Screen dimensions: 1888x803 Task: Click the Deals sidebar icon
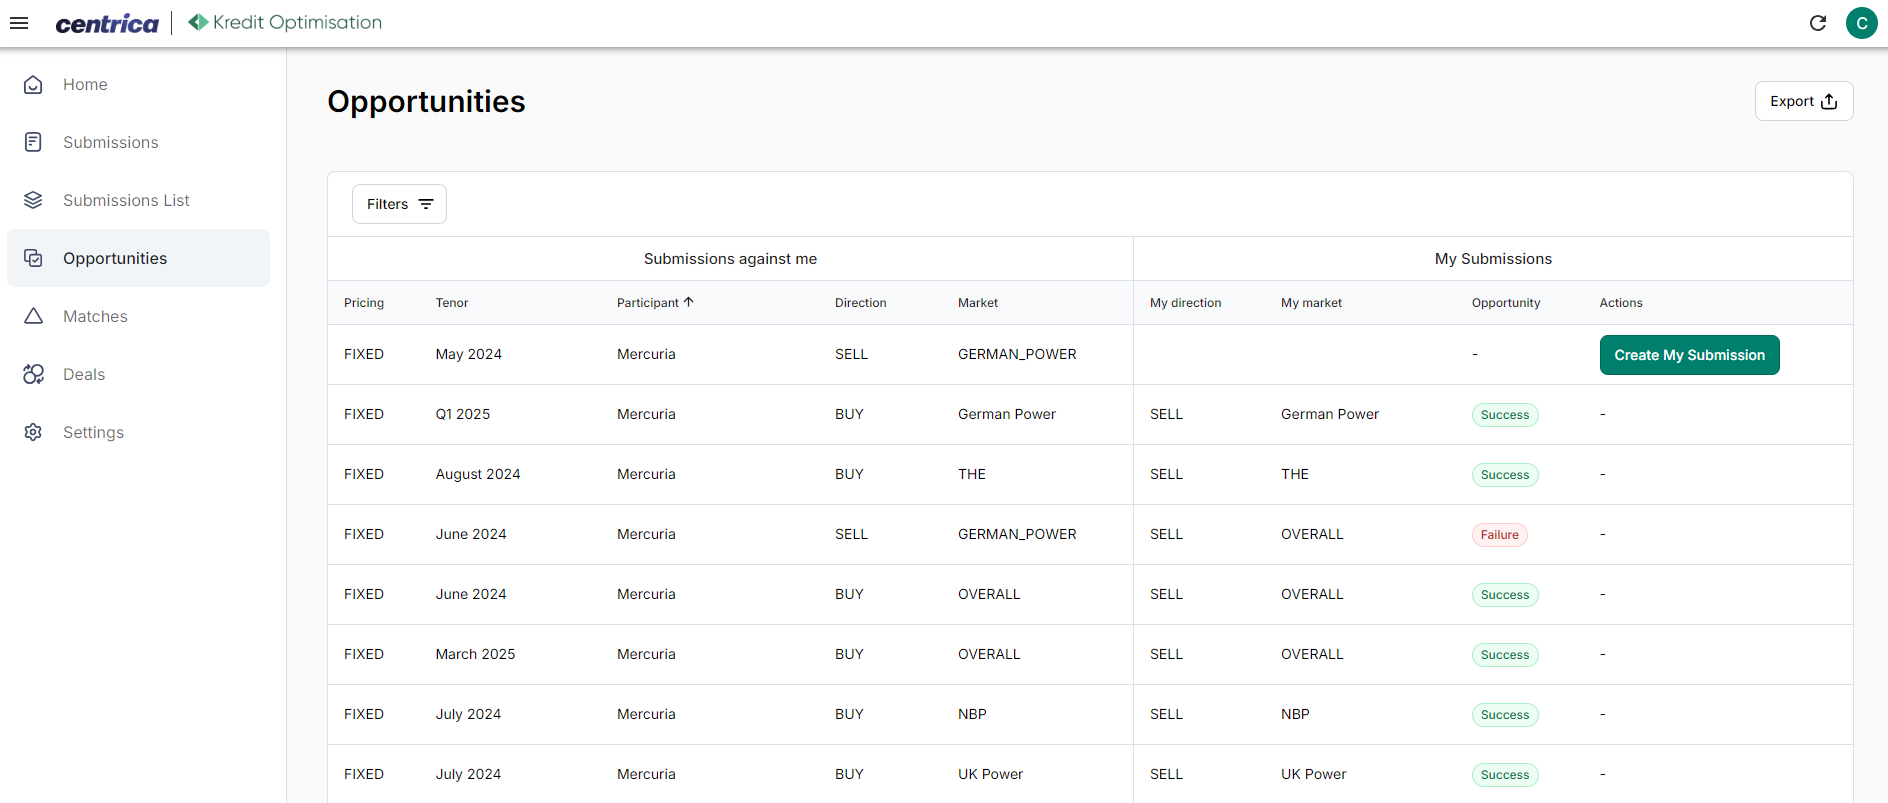pyautogui.click(x=33, y=374)
